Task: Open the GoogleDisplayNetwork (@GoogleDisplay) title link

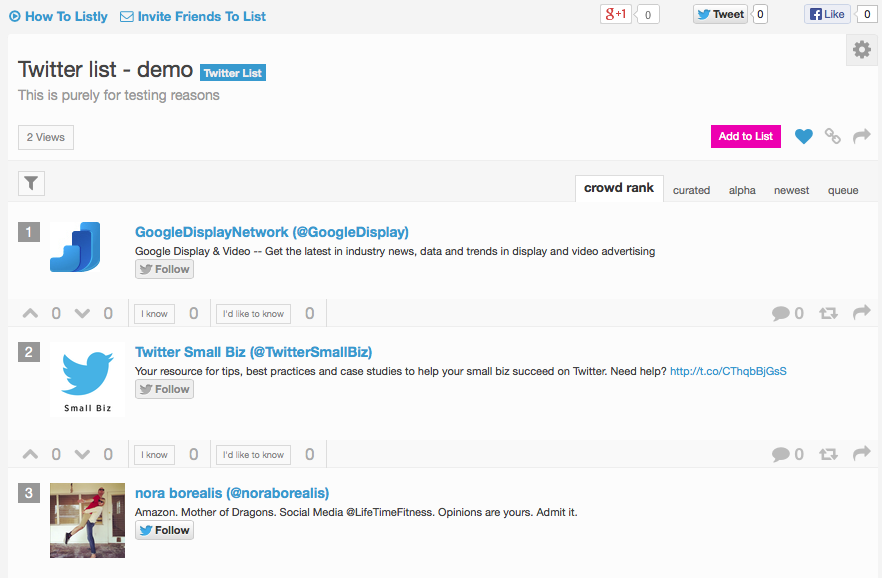Action: pos(272,232)
